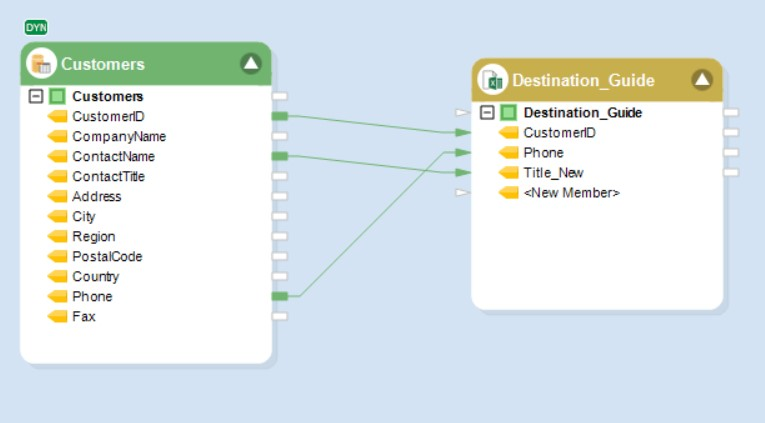Screen dimensions: 765x423
Task: Click the yellow field icon next to Address
Action: tap(57, 197)
